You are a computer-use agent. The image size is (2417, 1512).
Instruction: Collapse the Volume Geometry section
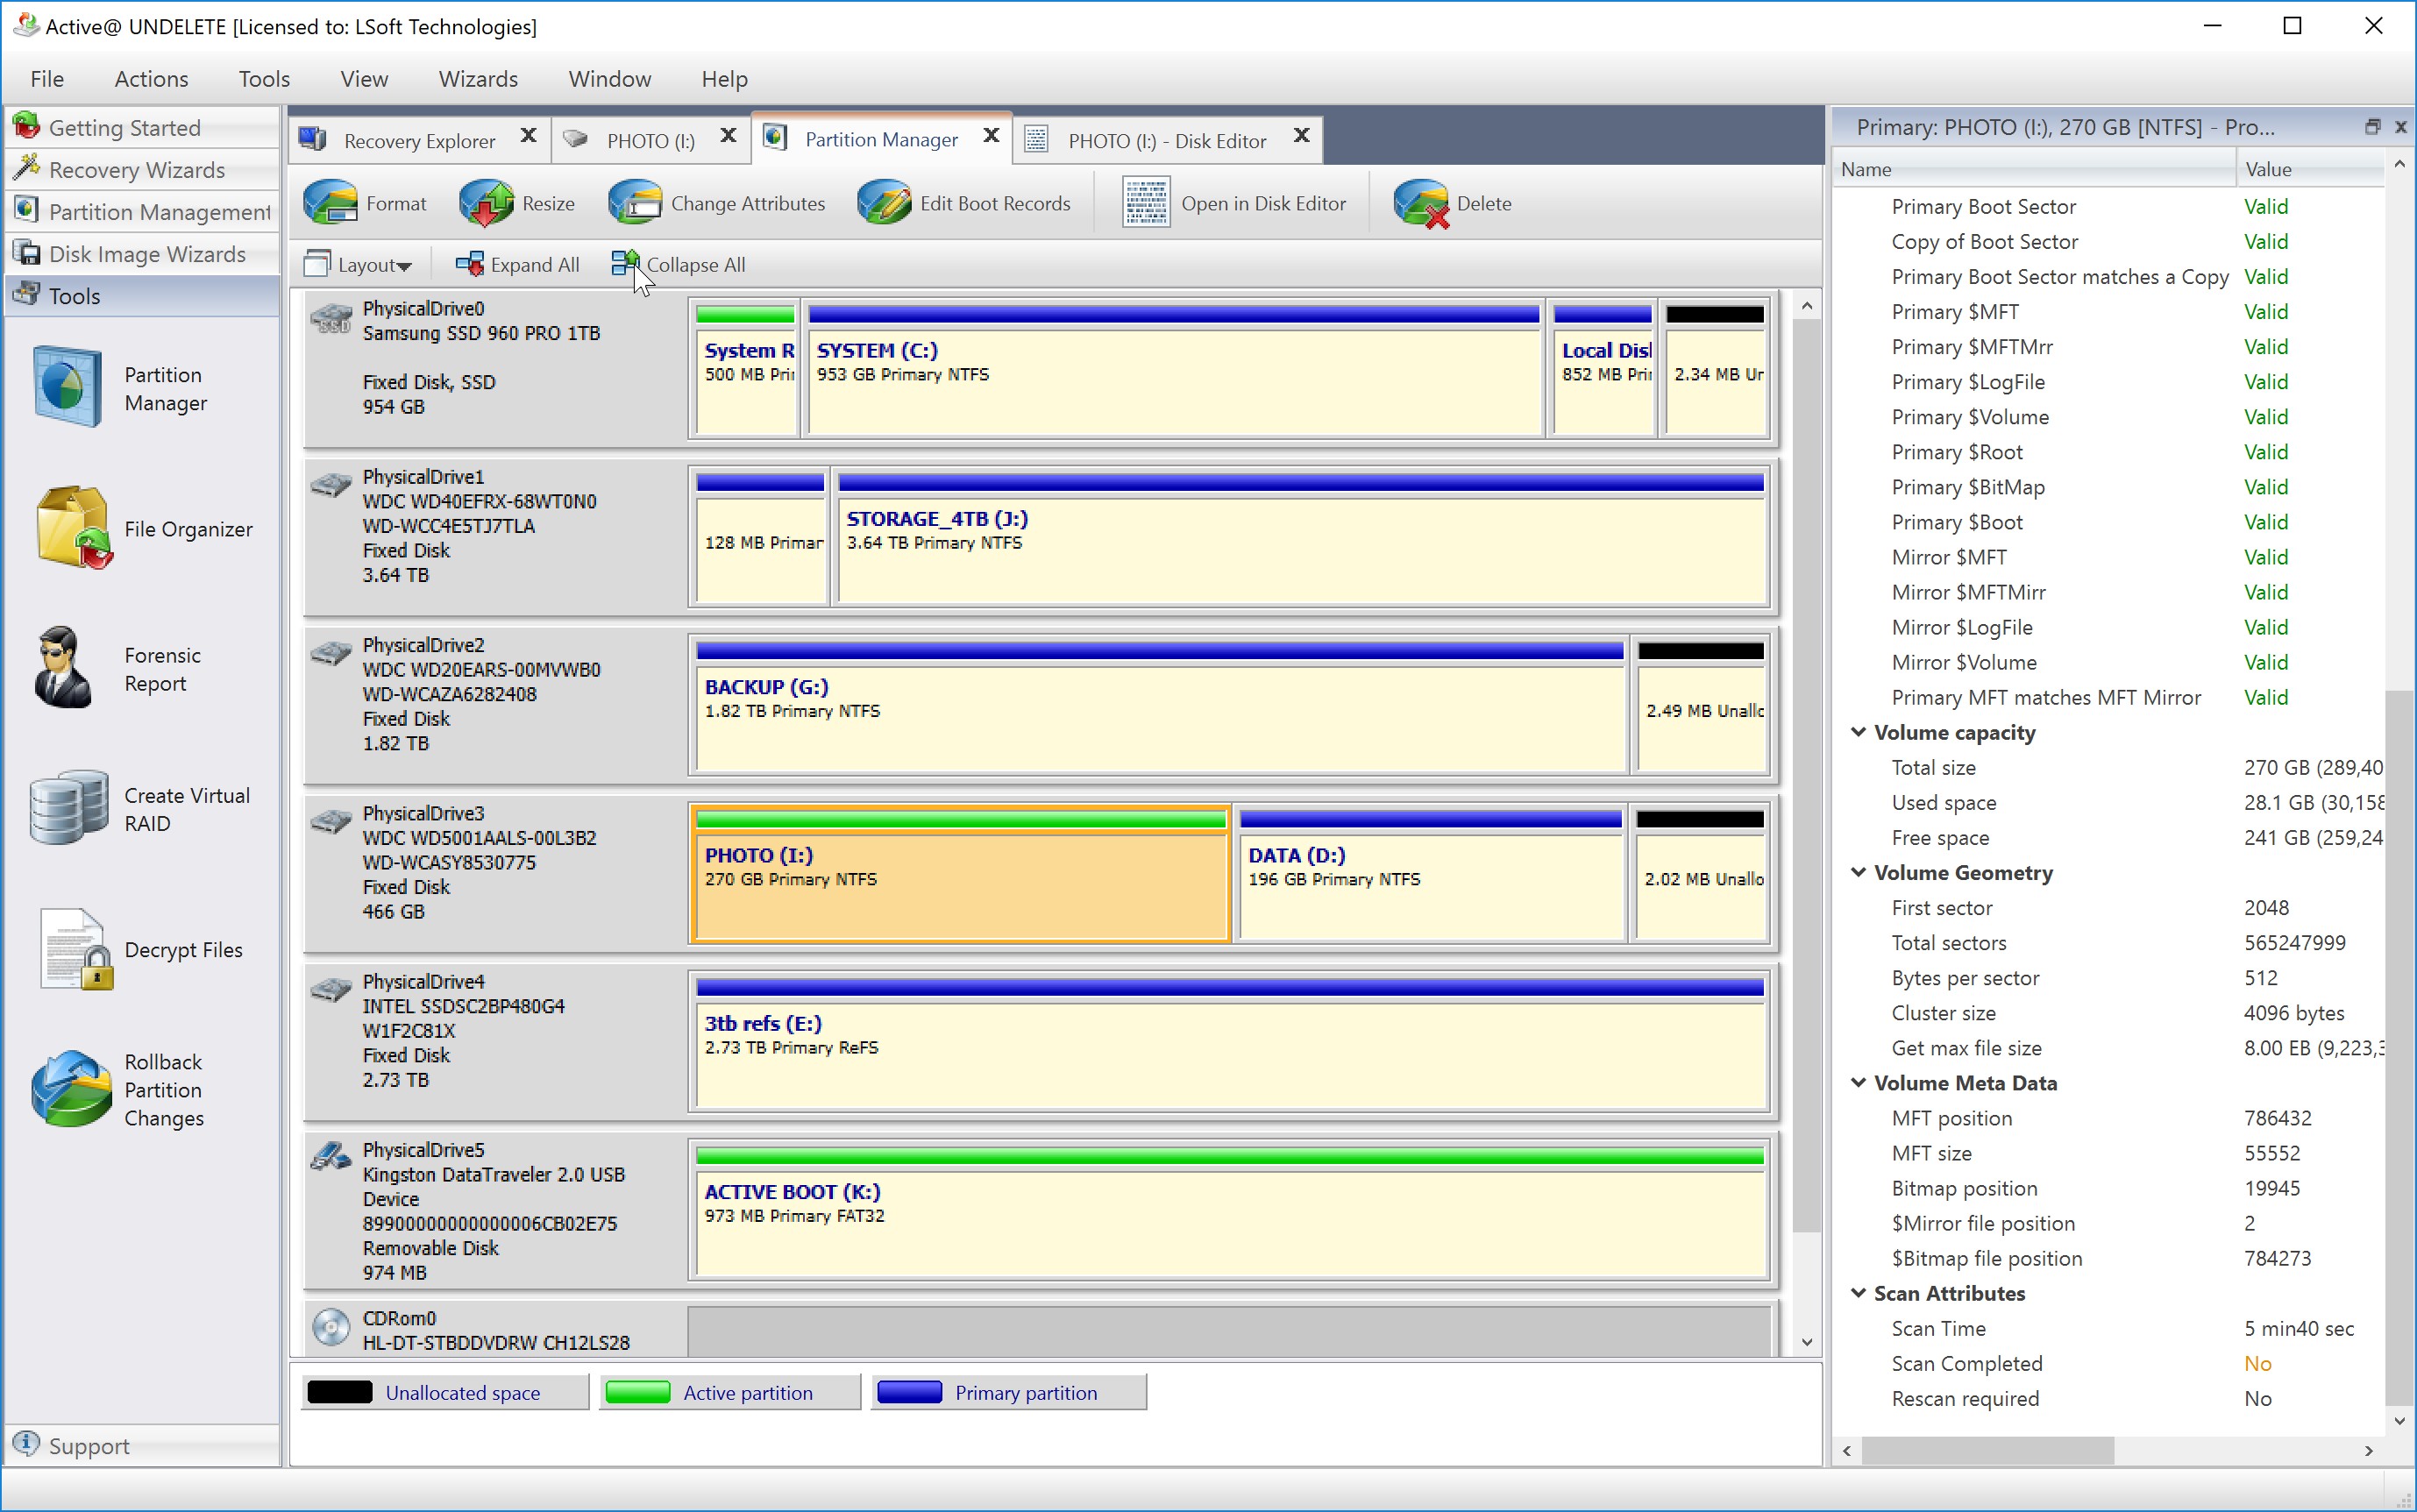(x=1858, y=872)
